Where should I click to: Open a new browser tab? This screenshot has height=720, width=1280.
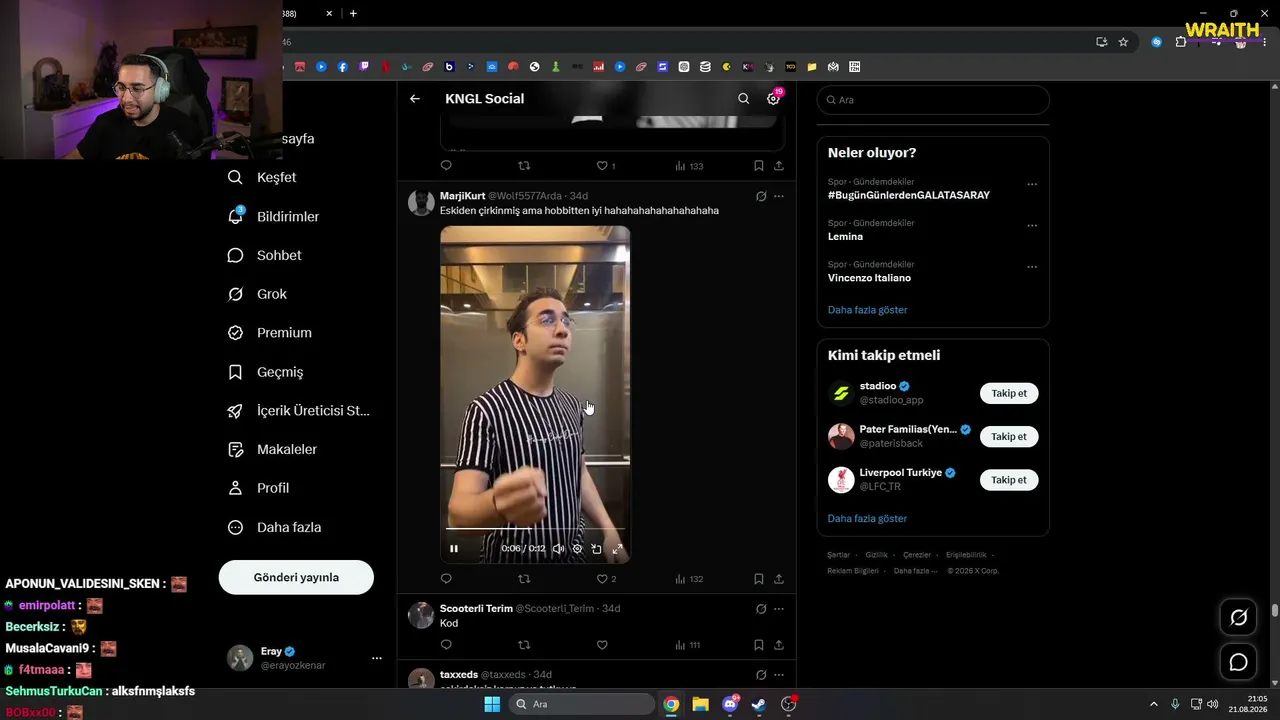tap(353, 13)
